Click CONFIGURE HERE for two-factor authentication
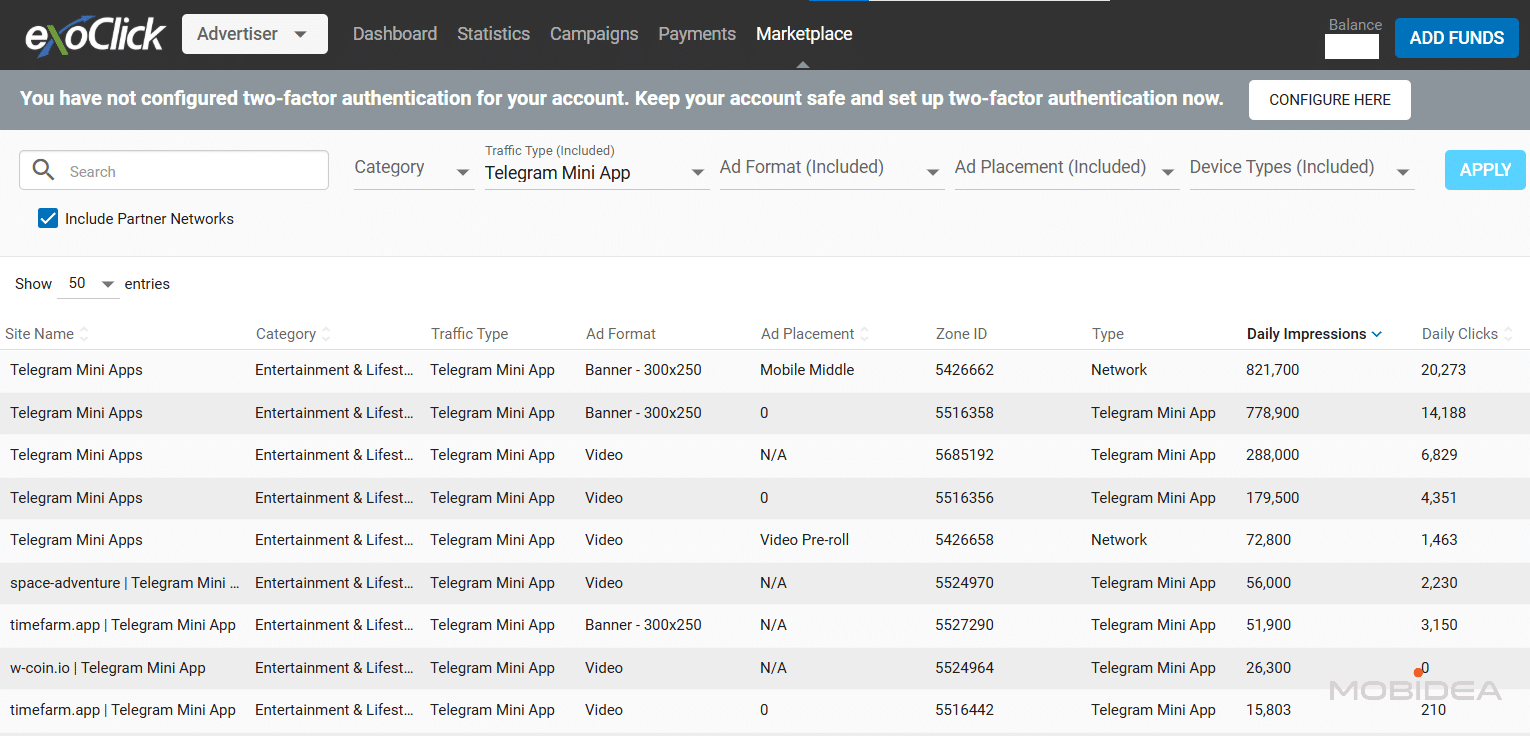Screen dimensions: 1530x736 point(1329,100)
